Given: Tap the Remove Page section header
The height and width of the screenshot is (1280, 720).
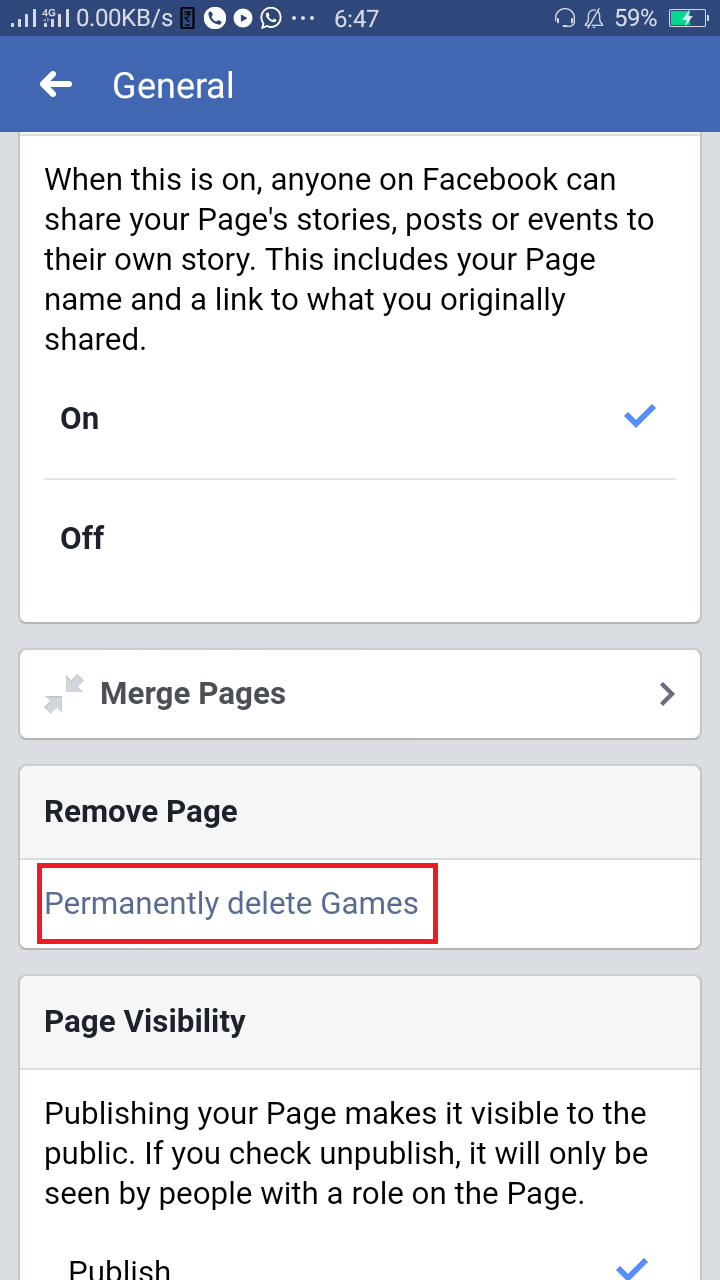Looking at the screenshot, I should (141, 812).
